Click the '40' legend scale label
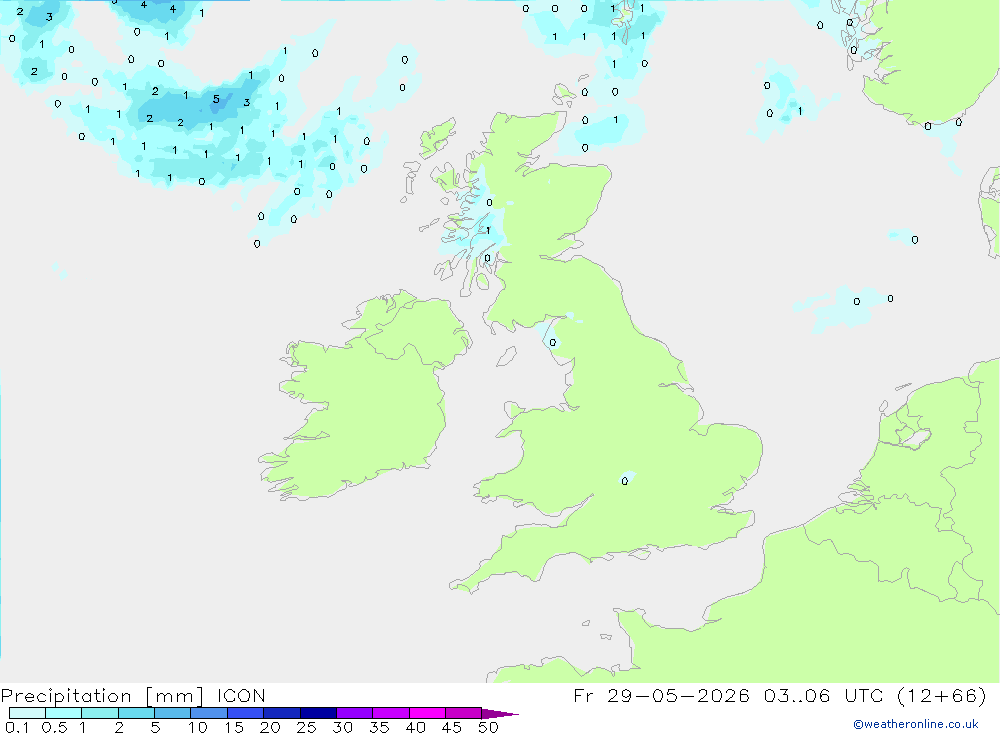This screenshot has width=1000, height=733. pyautogui.click(x=415, y=727)
